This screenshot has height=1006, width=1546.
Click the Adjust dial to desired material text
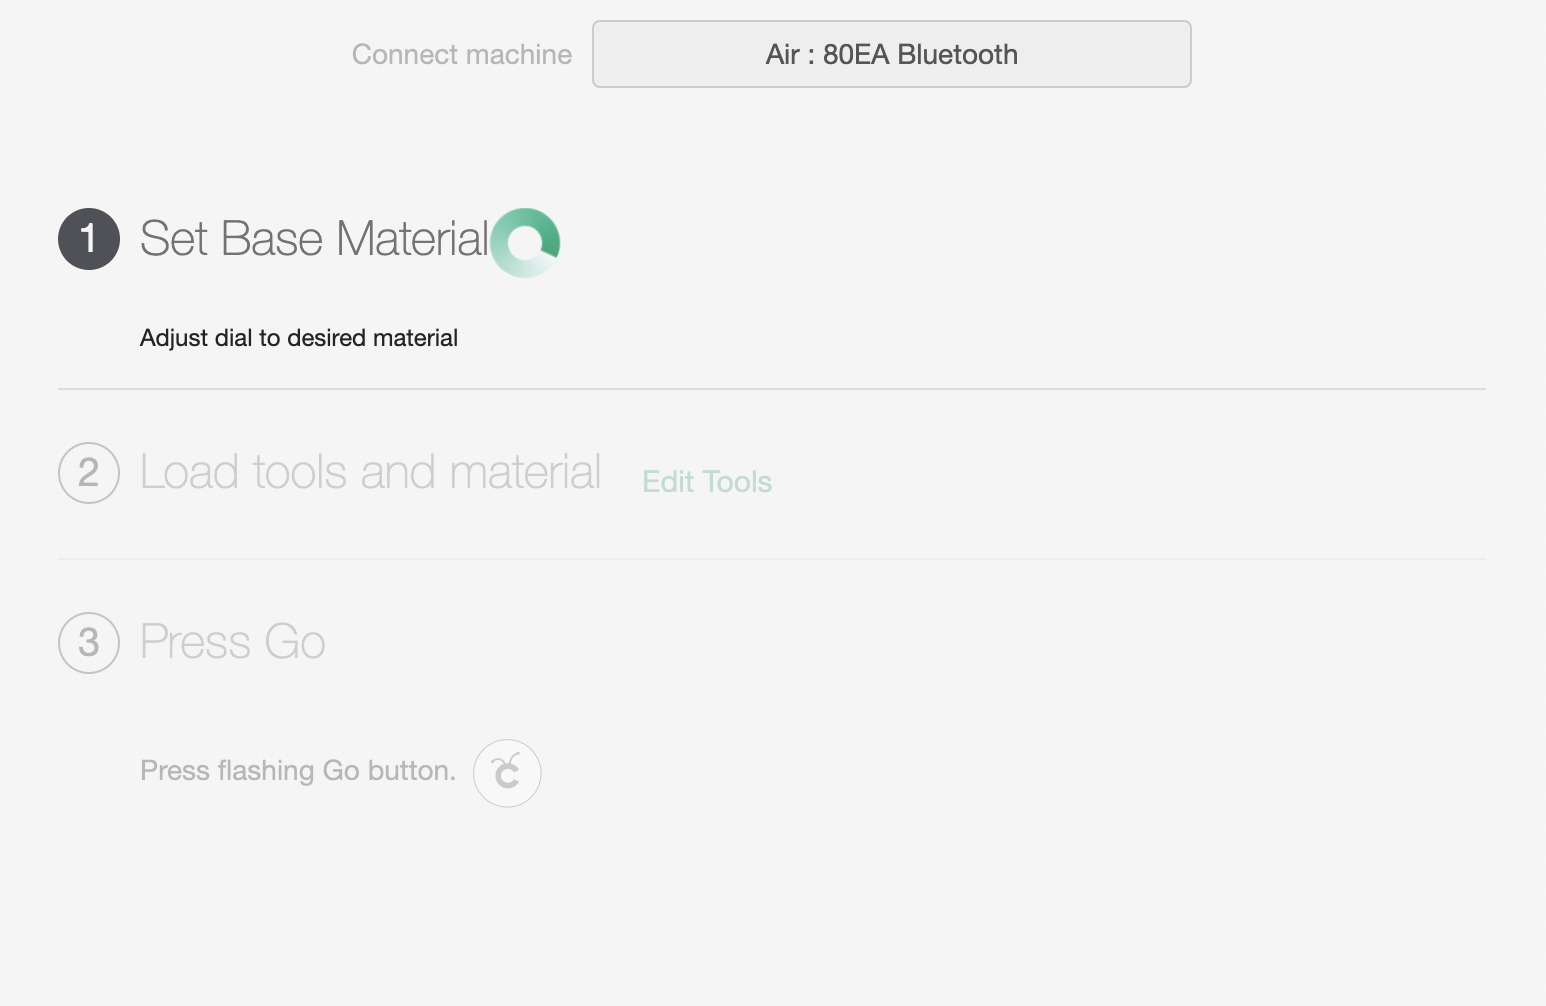[x=299, y=338]
